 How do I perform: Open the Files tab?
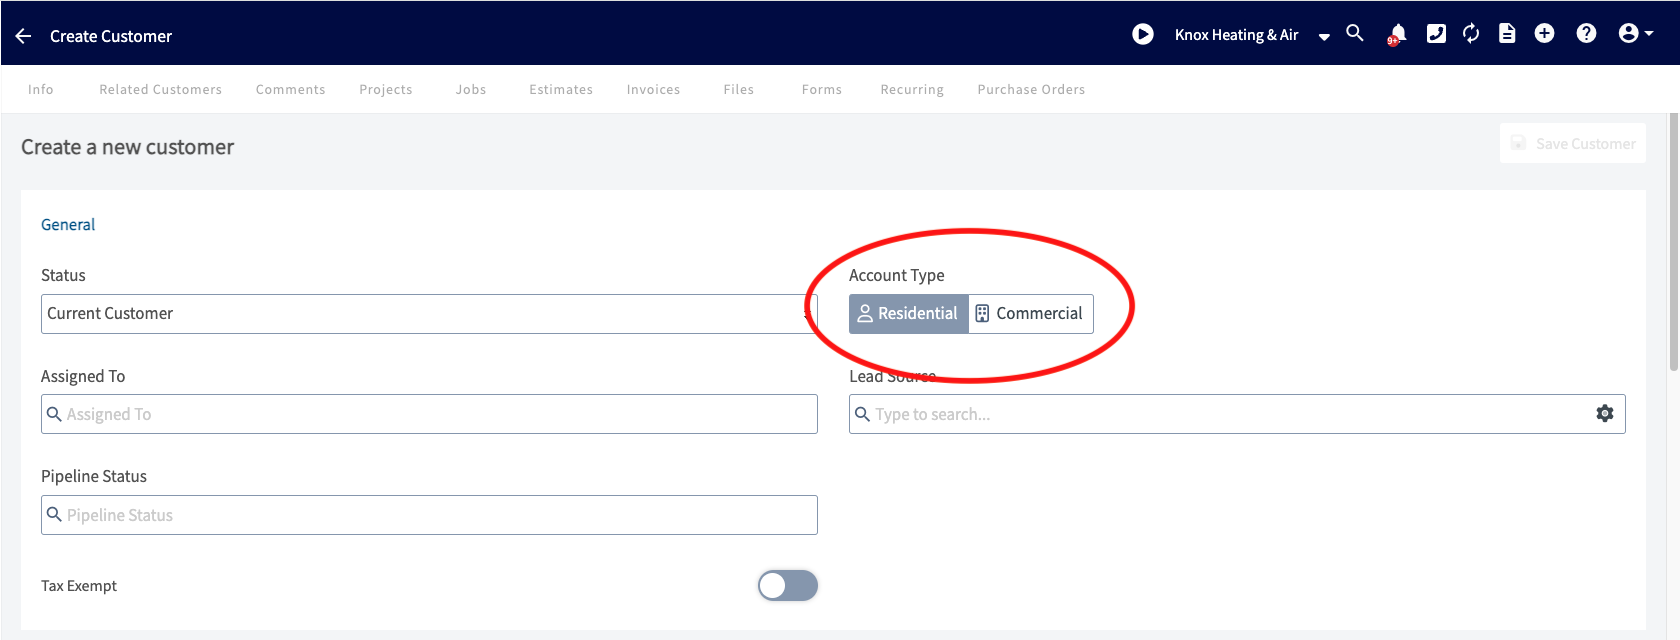tap(739, 89)
